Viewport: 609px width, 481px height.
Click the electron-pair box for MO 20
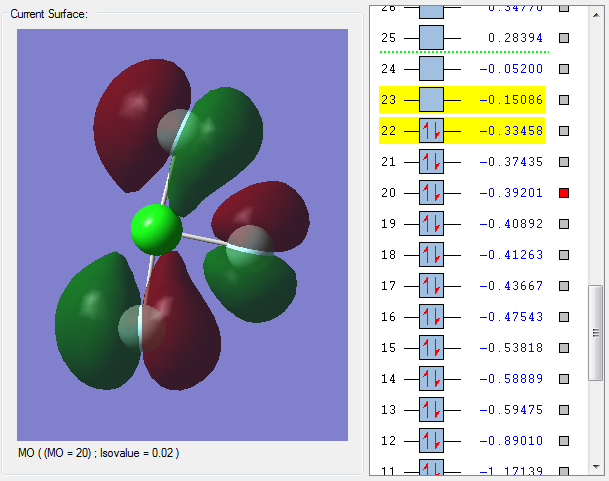[x=431, y=193]
